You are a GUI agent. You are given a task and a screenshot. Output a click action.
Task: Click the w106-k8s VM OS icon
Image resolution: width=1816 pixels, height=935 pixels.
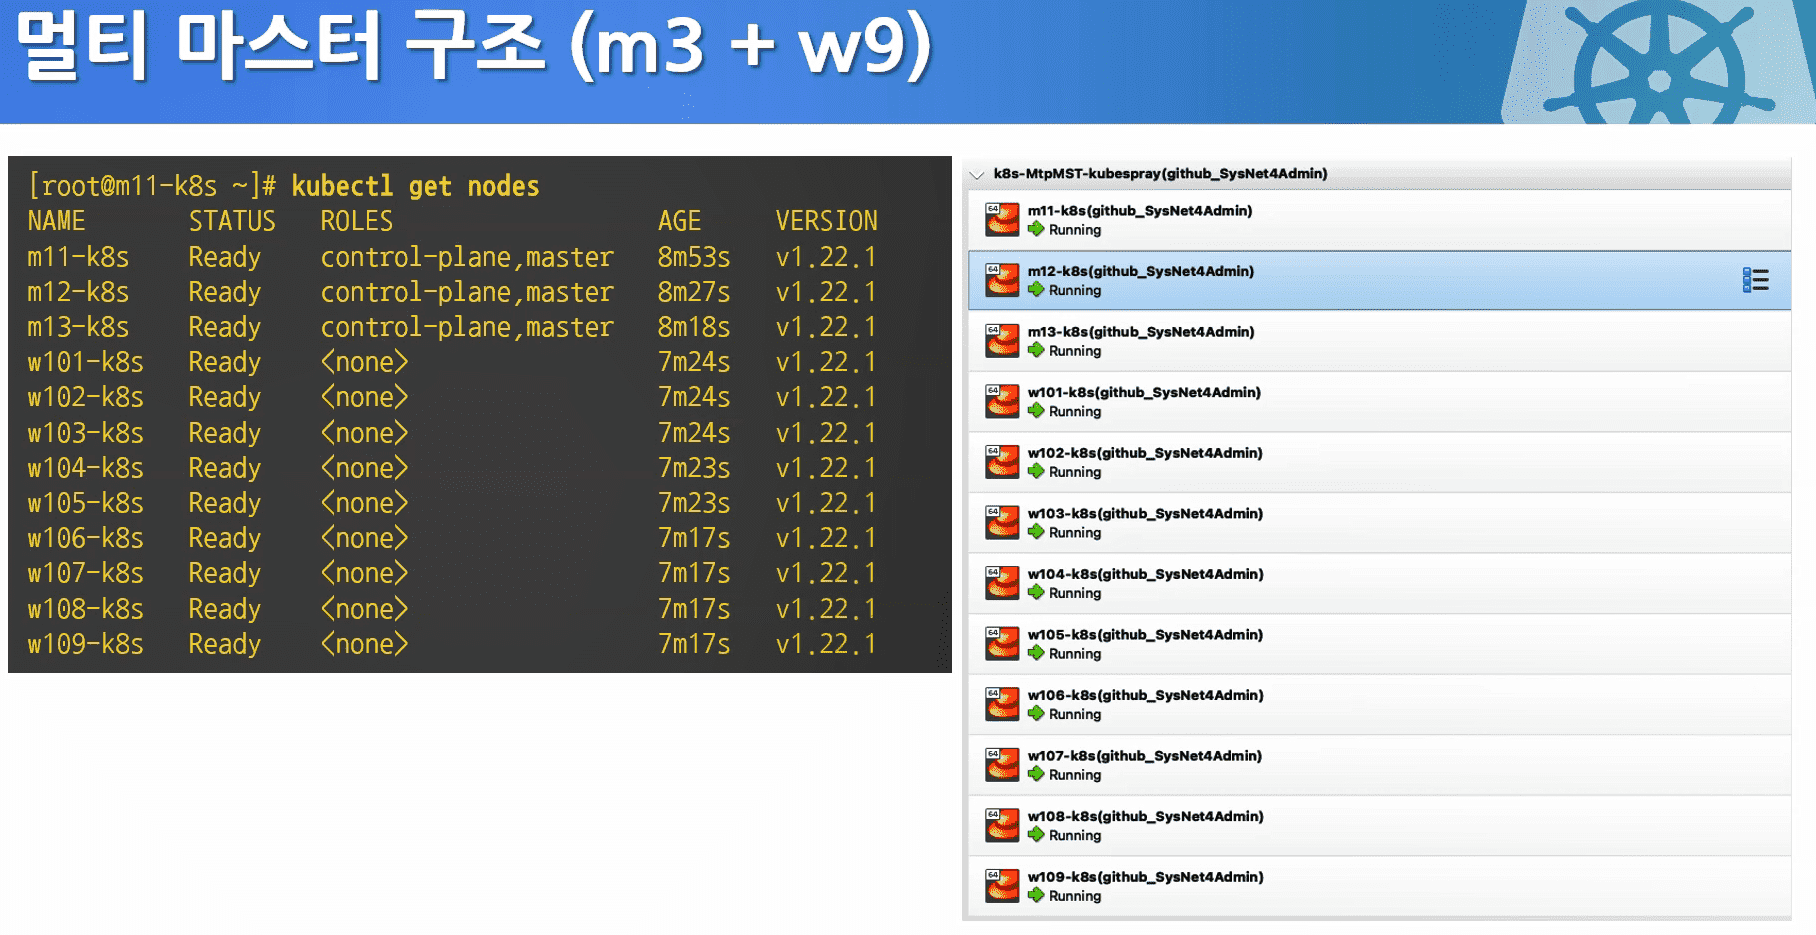click(x=1002, y=704)
